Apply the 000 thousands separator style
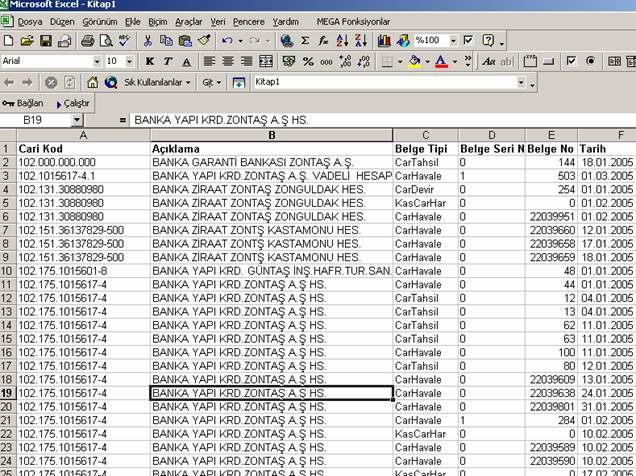The image size is (636, 476). point(326,61)
